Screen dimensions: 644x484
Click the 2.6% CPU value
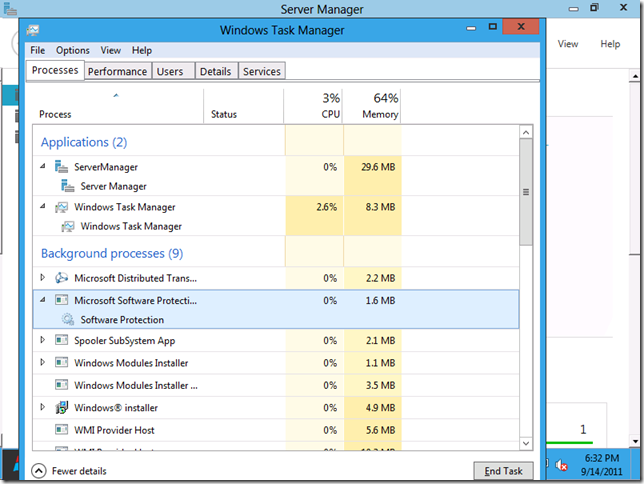(x=327, y=207)
